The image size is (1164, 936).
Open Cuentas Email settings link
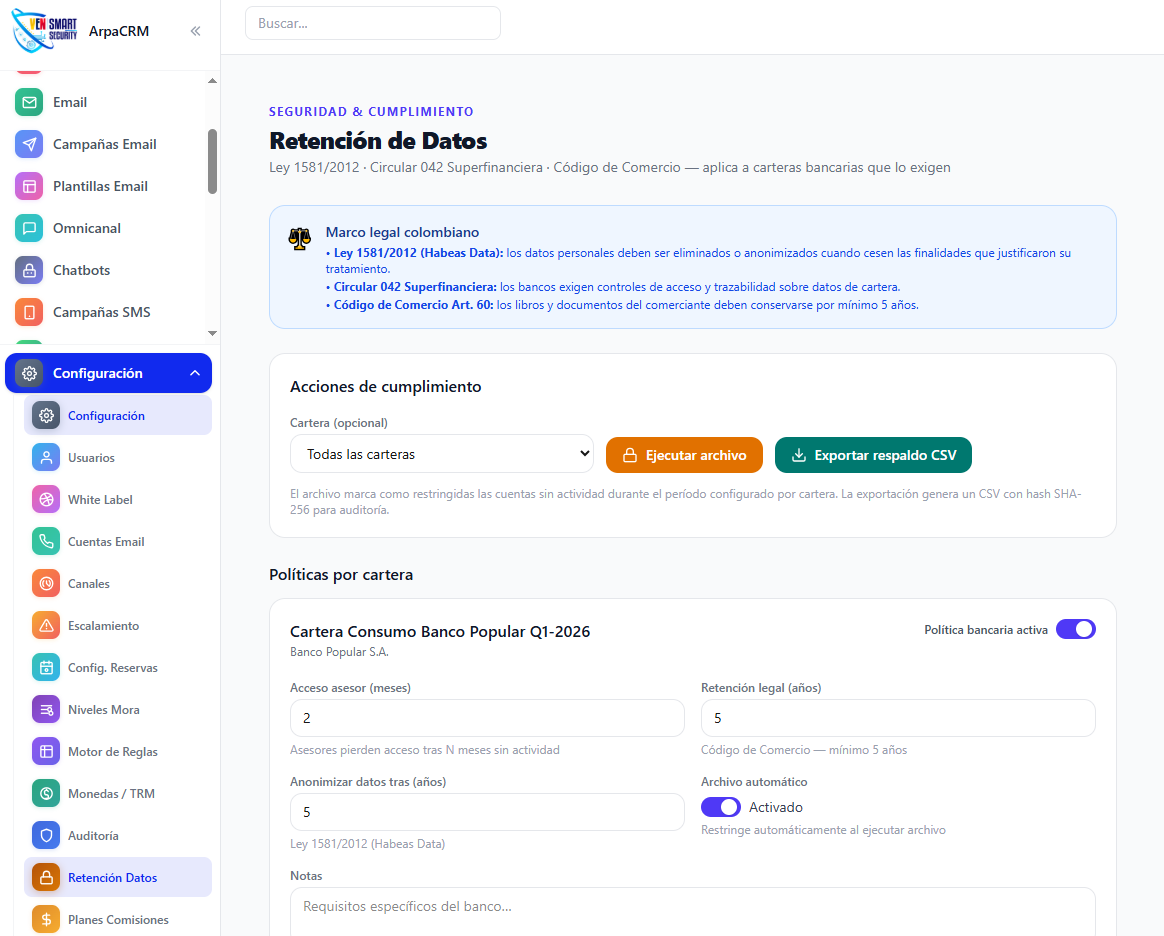click(118, 541)
